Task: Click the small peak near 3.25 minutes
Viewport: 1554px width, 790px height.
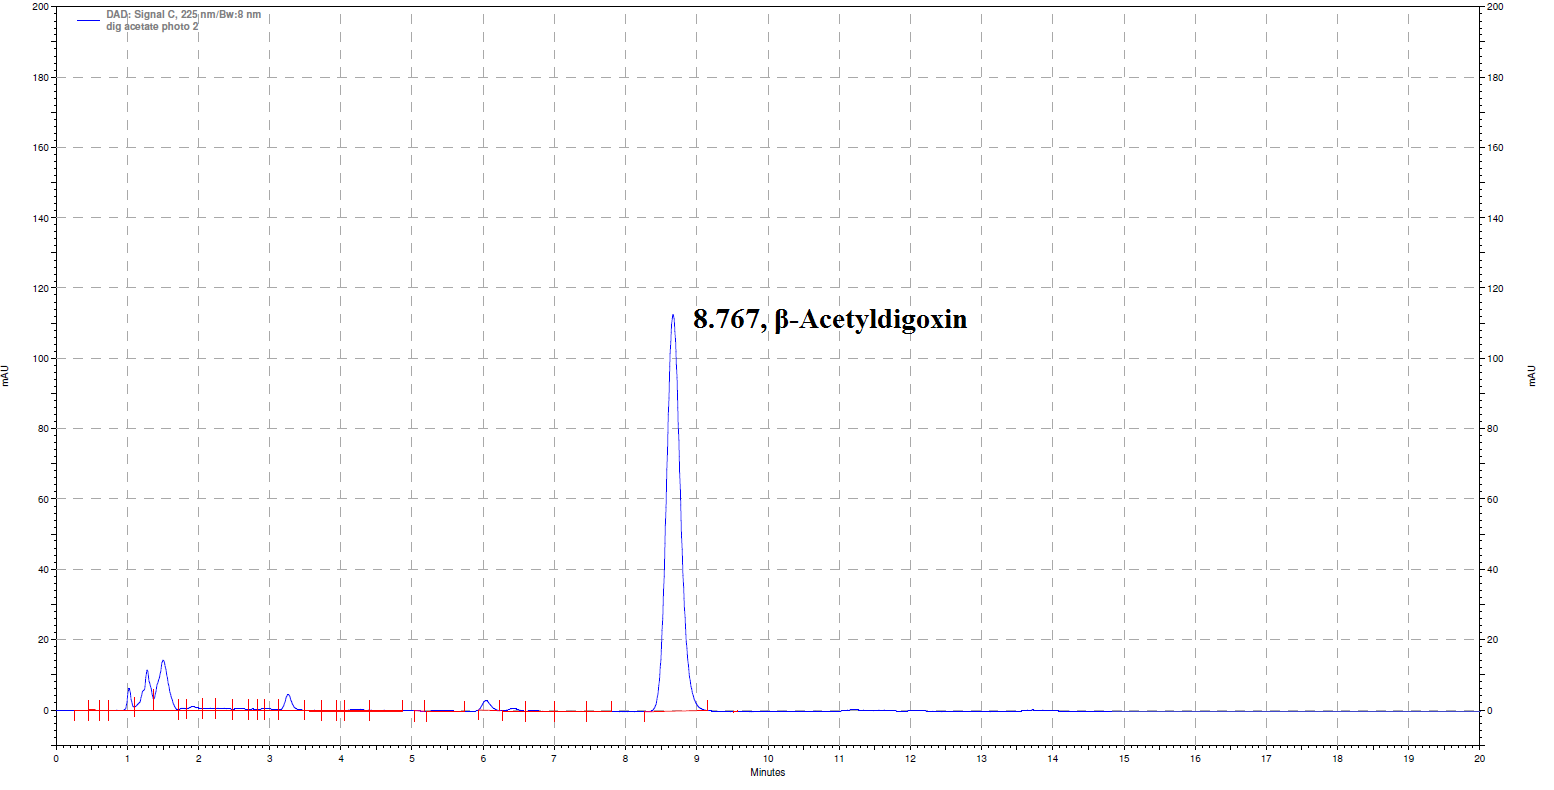Action: [x=288, y=695]
